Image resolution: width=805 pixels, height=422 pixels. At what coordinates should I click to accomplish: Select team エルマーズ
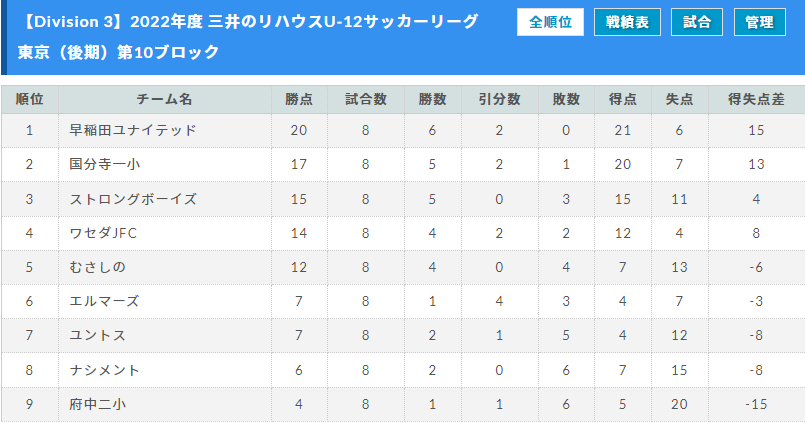104,301
